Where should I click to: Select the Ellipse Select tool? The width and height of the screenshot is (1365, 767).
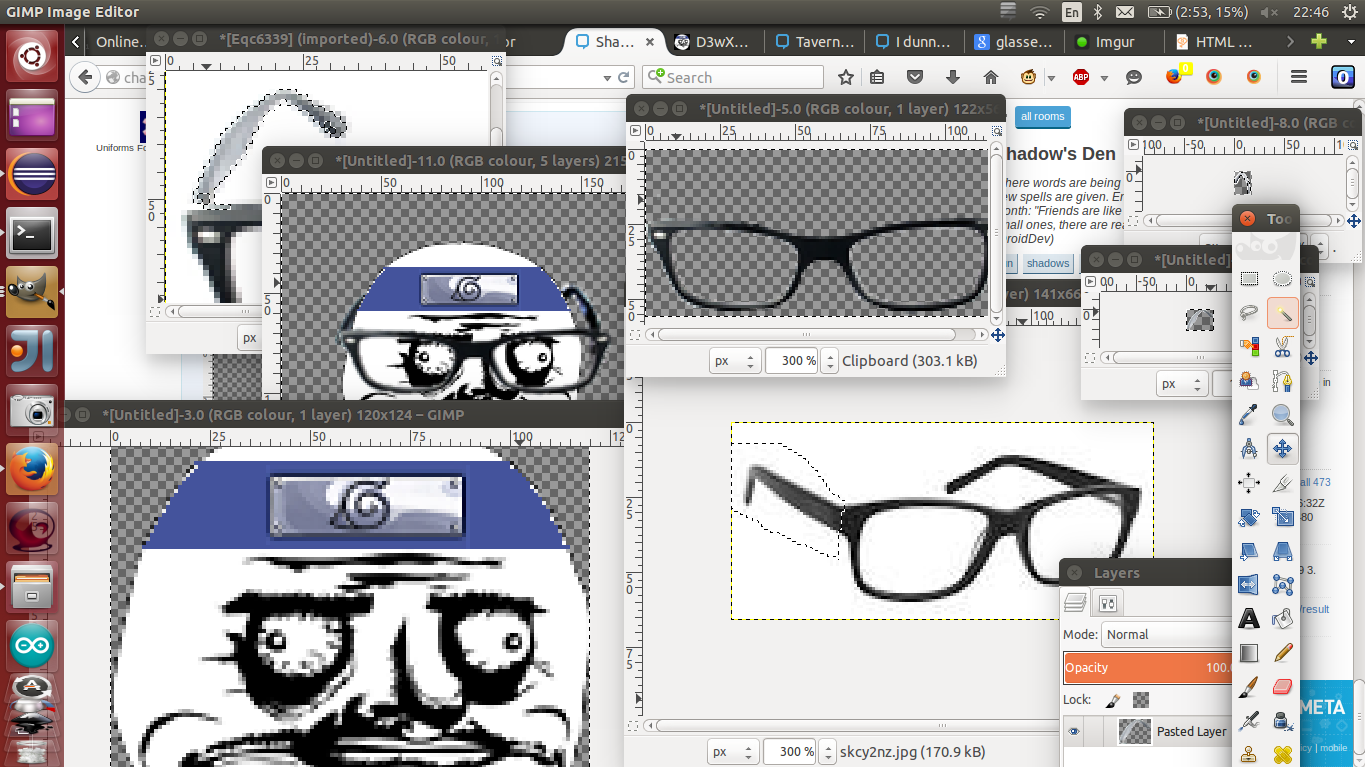[x=1282, y=279]
